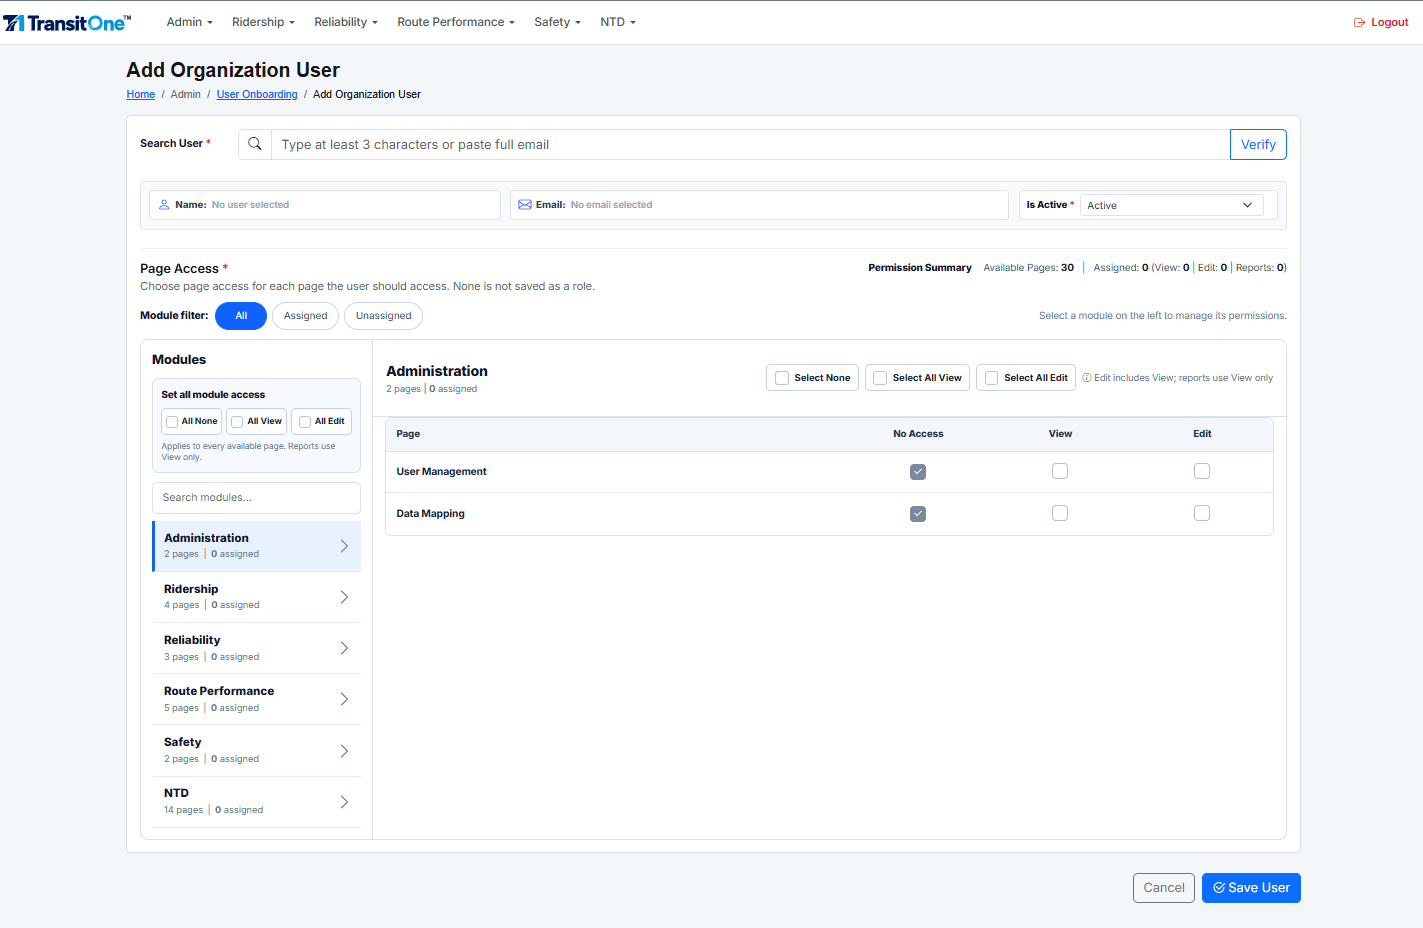Tick the Select All View checkbox
The width and height of the screenshot is (1423, 928).
tap(880, 378)
